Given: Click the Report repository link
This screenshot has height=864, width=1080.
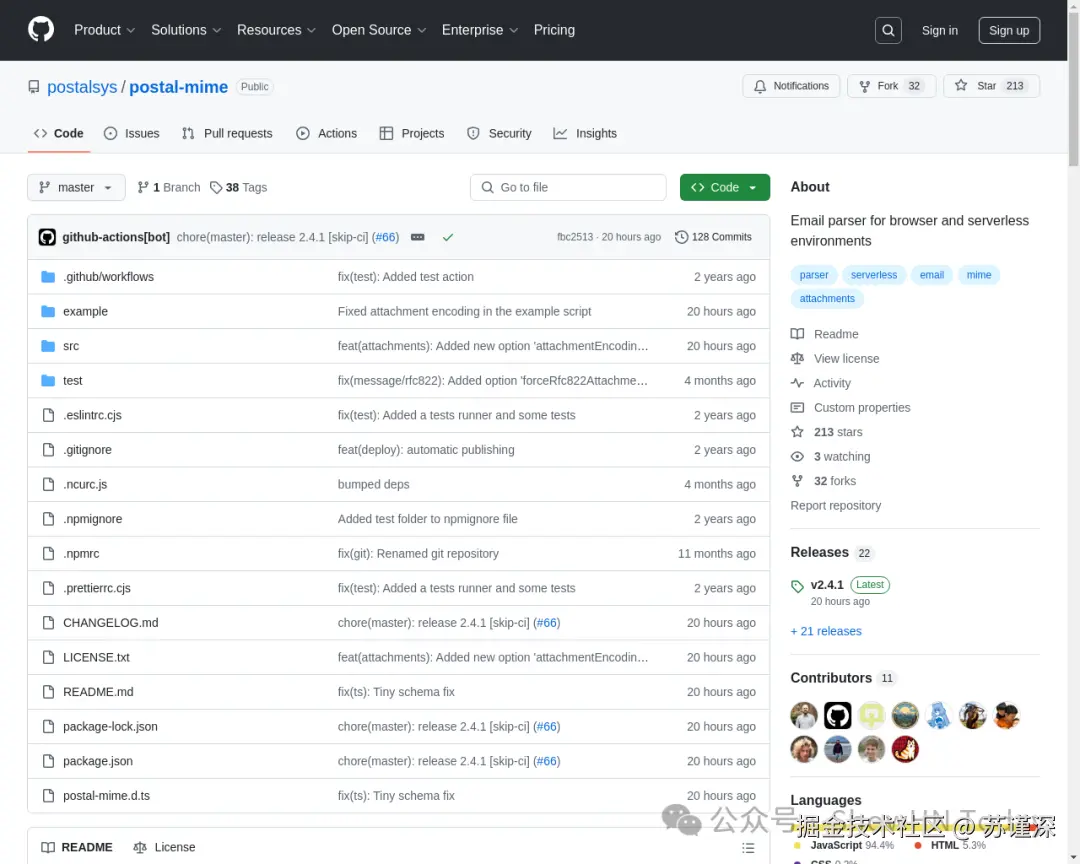Looking at the screenshot, I should tap(835, 506).
